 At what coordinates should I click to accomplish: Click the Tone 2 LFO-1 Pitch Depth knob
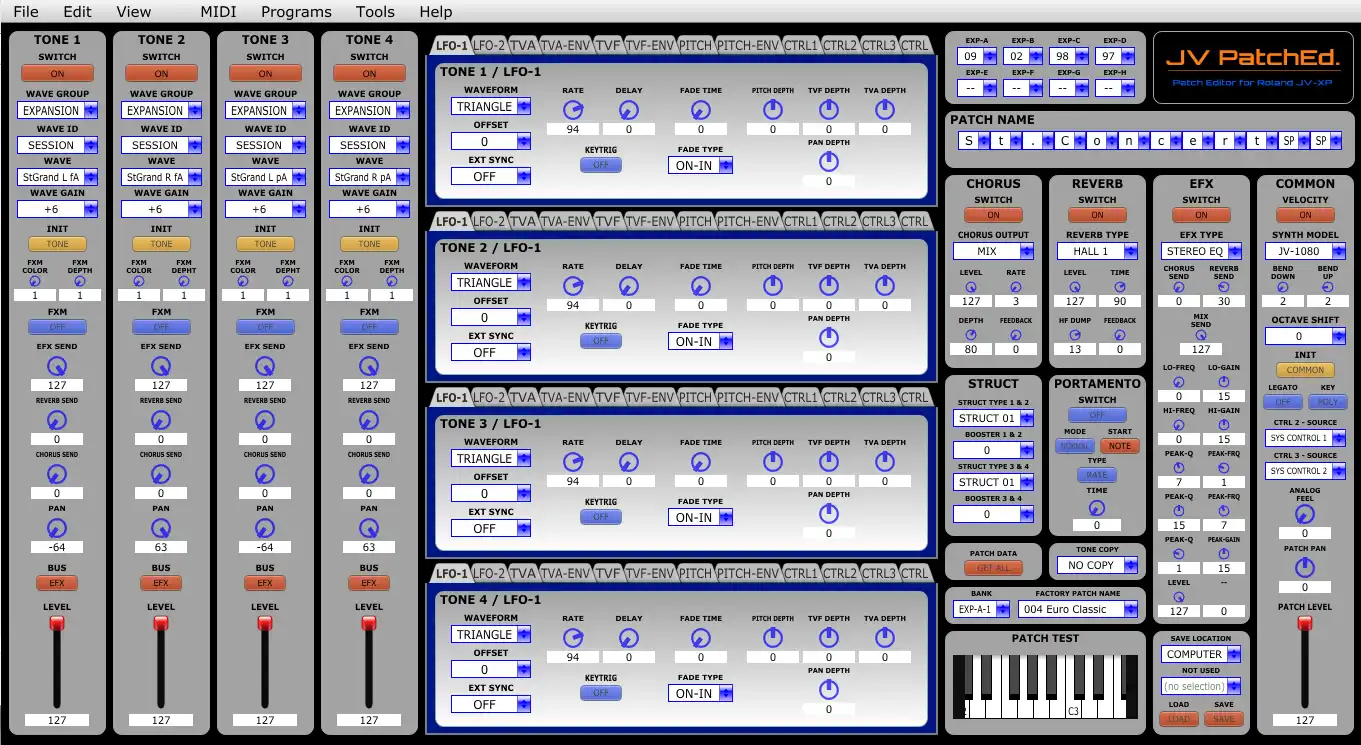pyautogui.click(x=773, y=285)
